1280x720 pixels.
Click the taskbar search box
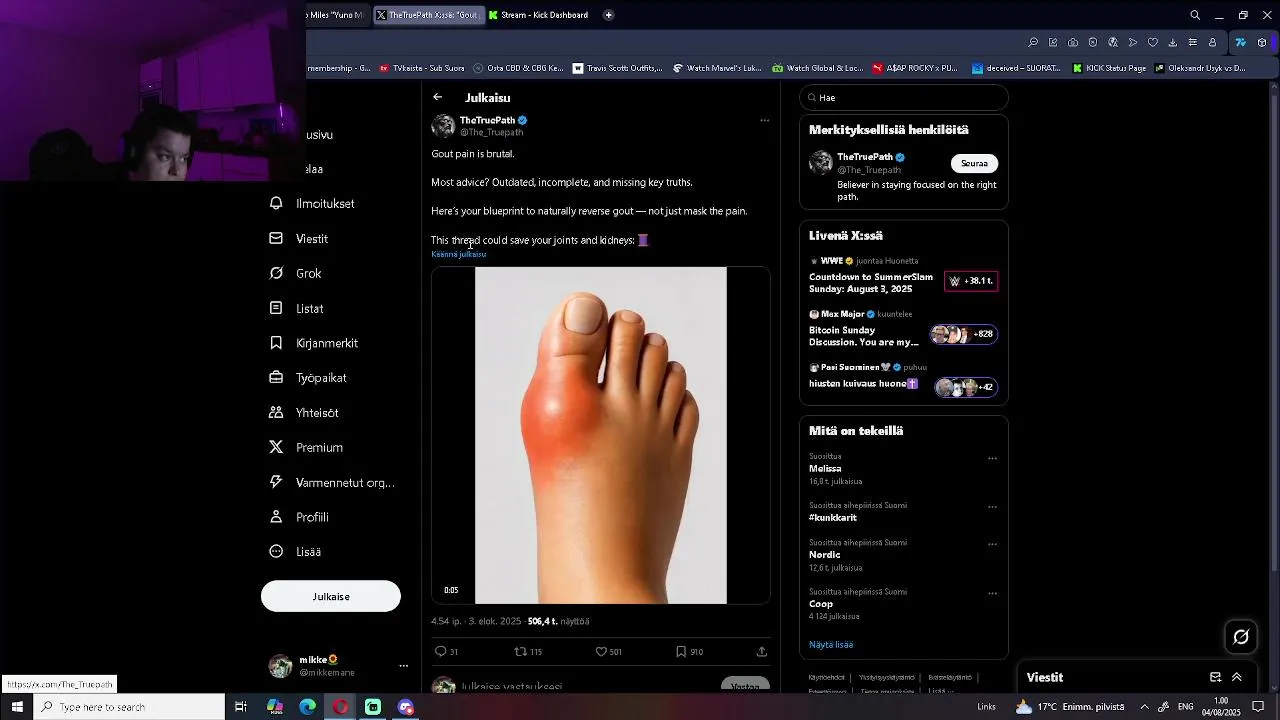click(x=129, y=707)
